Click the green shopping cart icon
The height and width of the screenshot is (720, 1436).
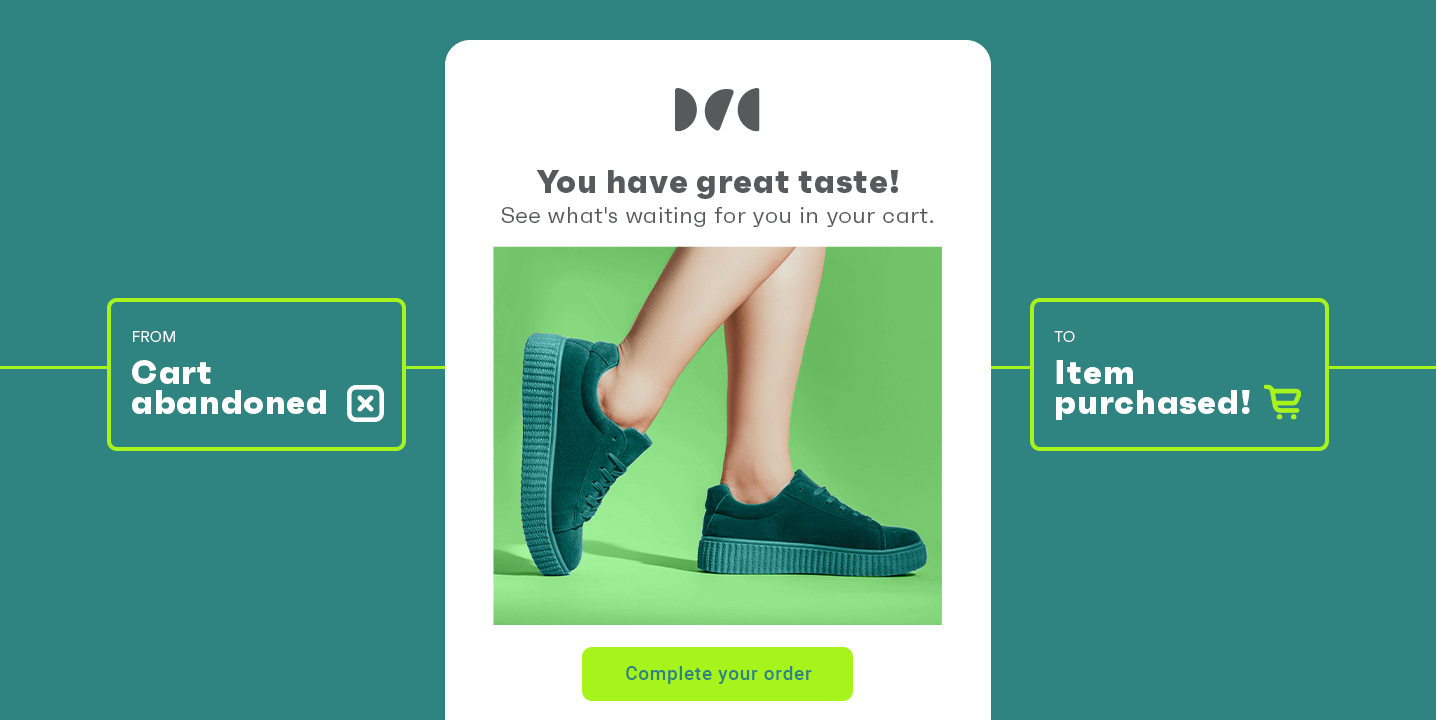pyautogui.click(x=1283, y=402)
